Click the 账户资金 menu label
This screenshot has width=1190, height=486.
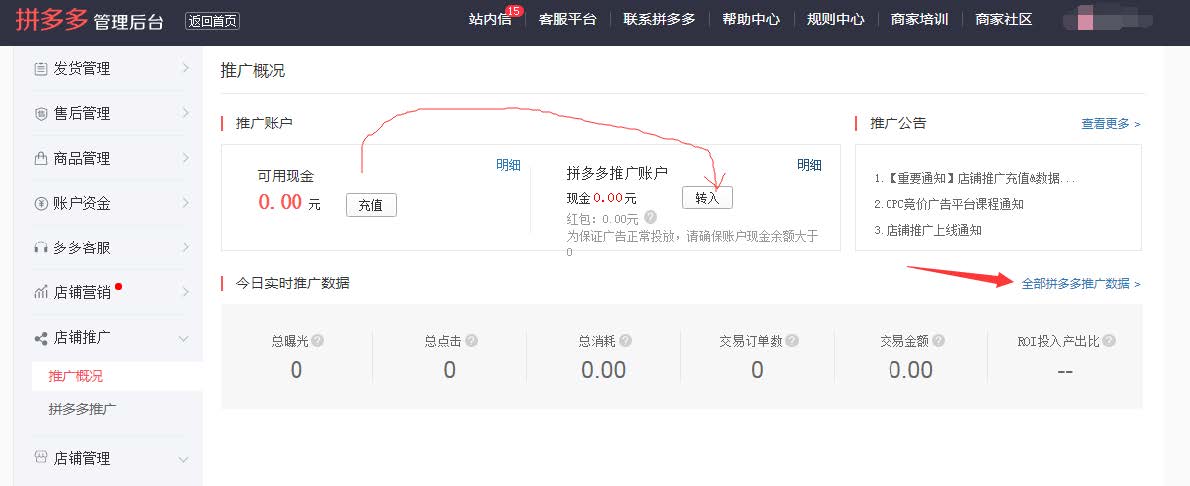point(82,204)
